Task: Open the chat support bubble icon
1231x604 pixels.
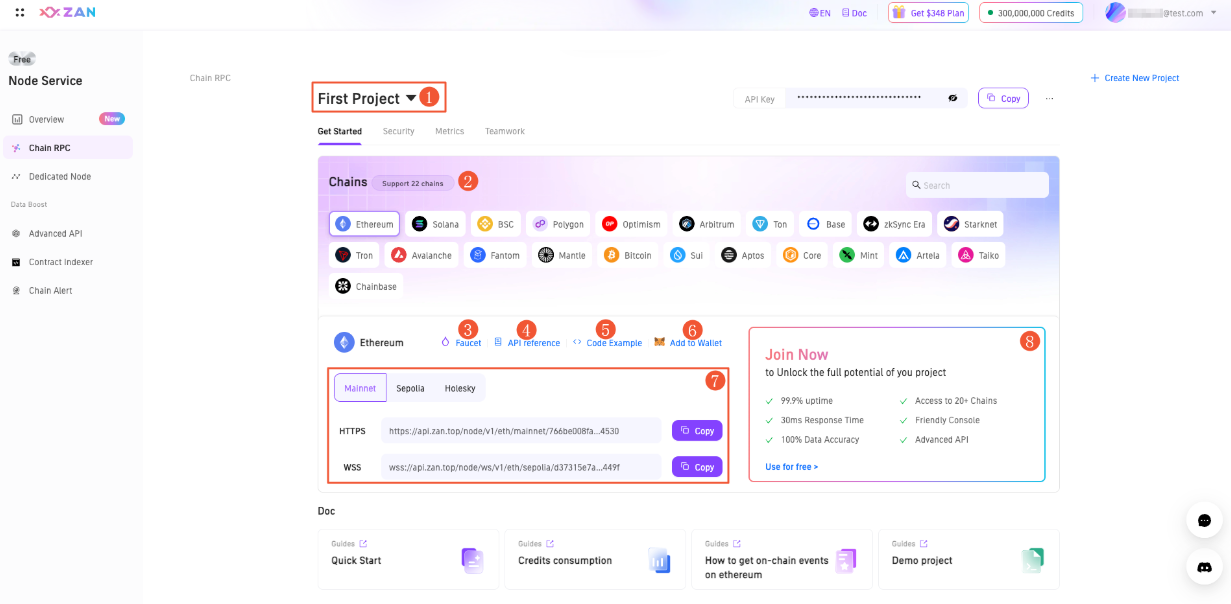Action: pos(1204,520)
